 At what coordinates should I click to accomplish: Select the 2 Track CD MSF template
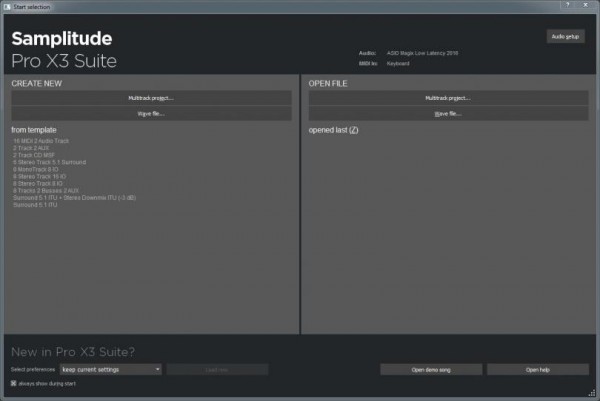[x=34, y=155]
